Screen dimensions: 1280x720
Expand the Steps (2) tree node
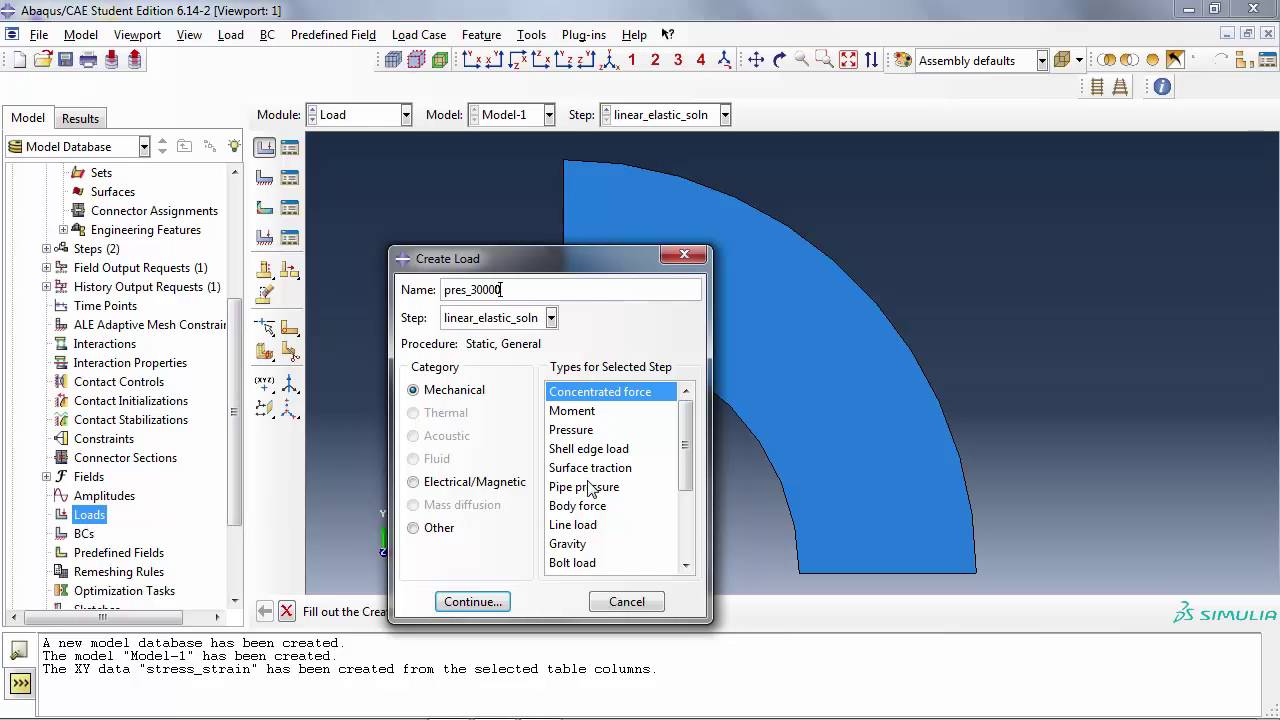point(46,249)
